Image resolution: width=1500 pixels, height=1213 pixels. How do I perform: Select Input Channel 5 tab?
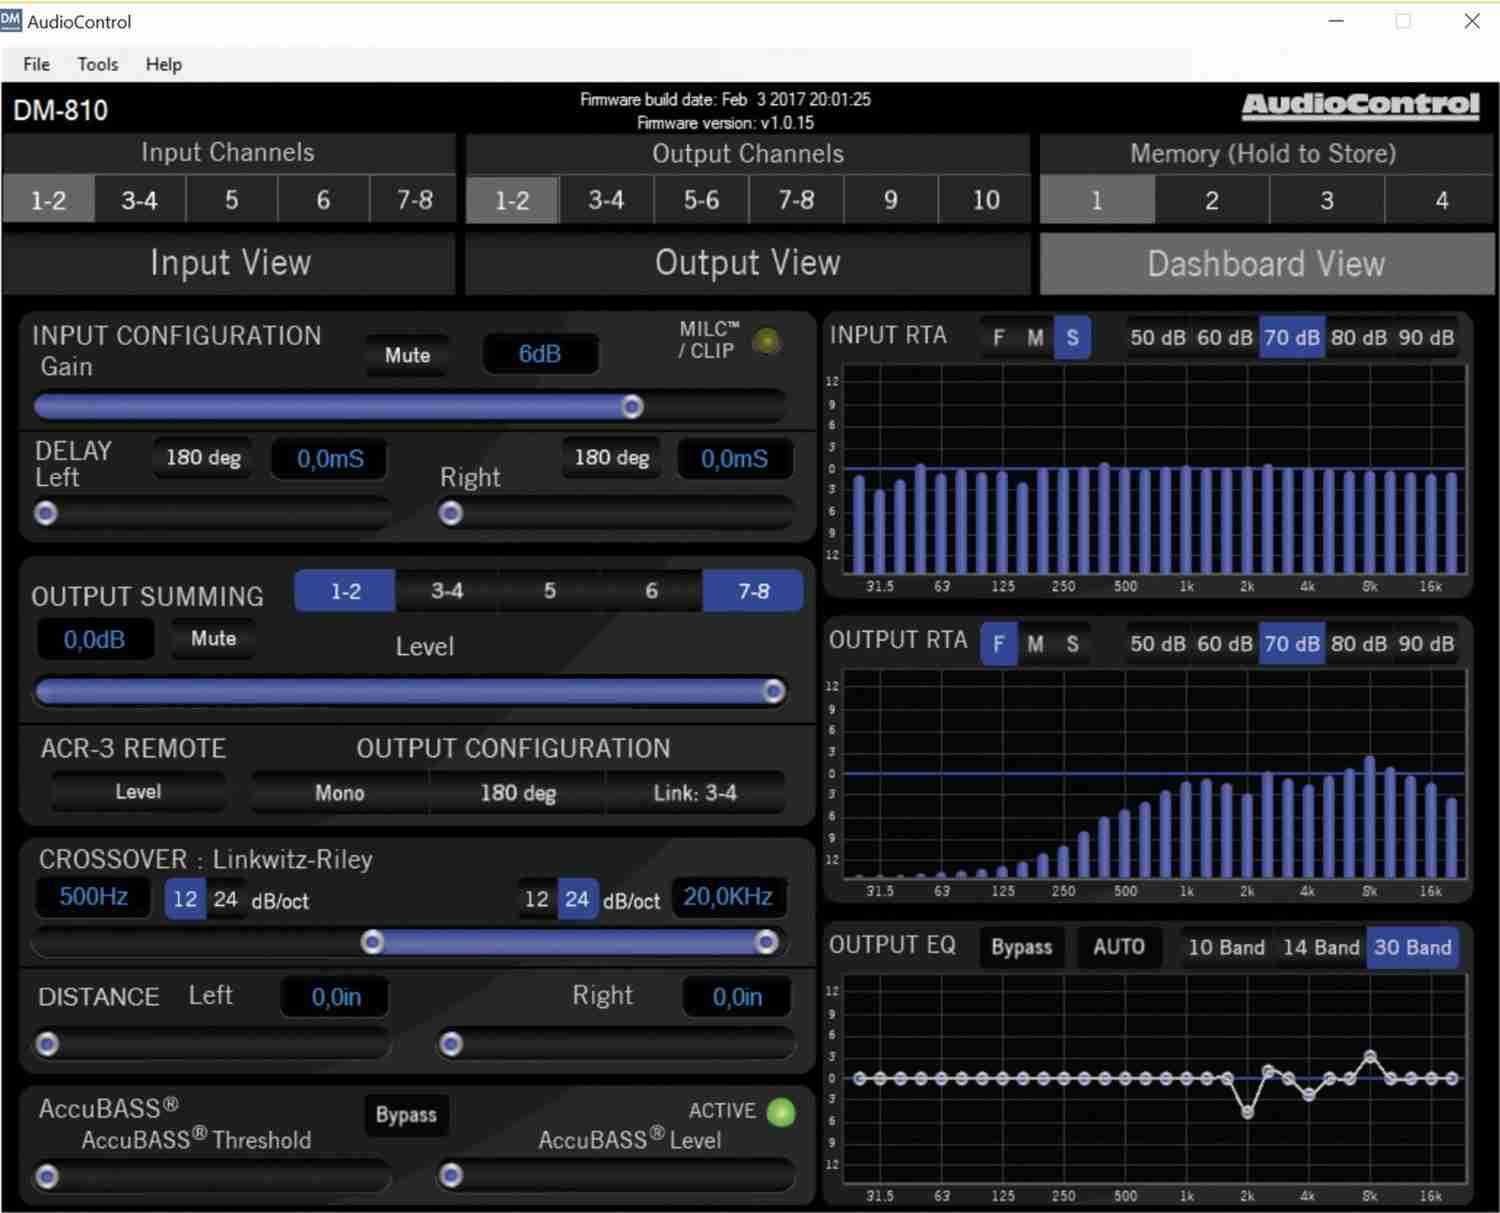point(231,200)
